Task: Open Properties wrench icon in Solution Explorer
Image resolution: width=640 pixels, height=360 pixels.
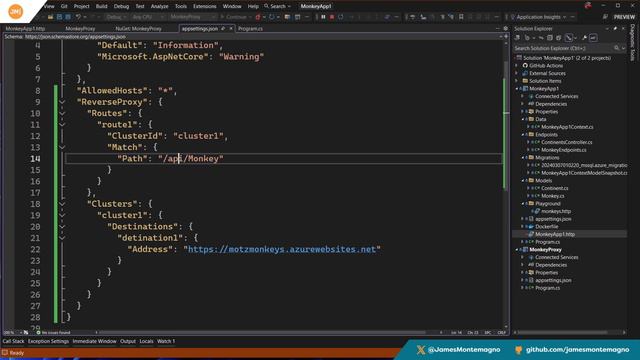Action: (x=584, y=38)
